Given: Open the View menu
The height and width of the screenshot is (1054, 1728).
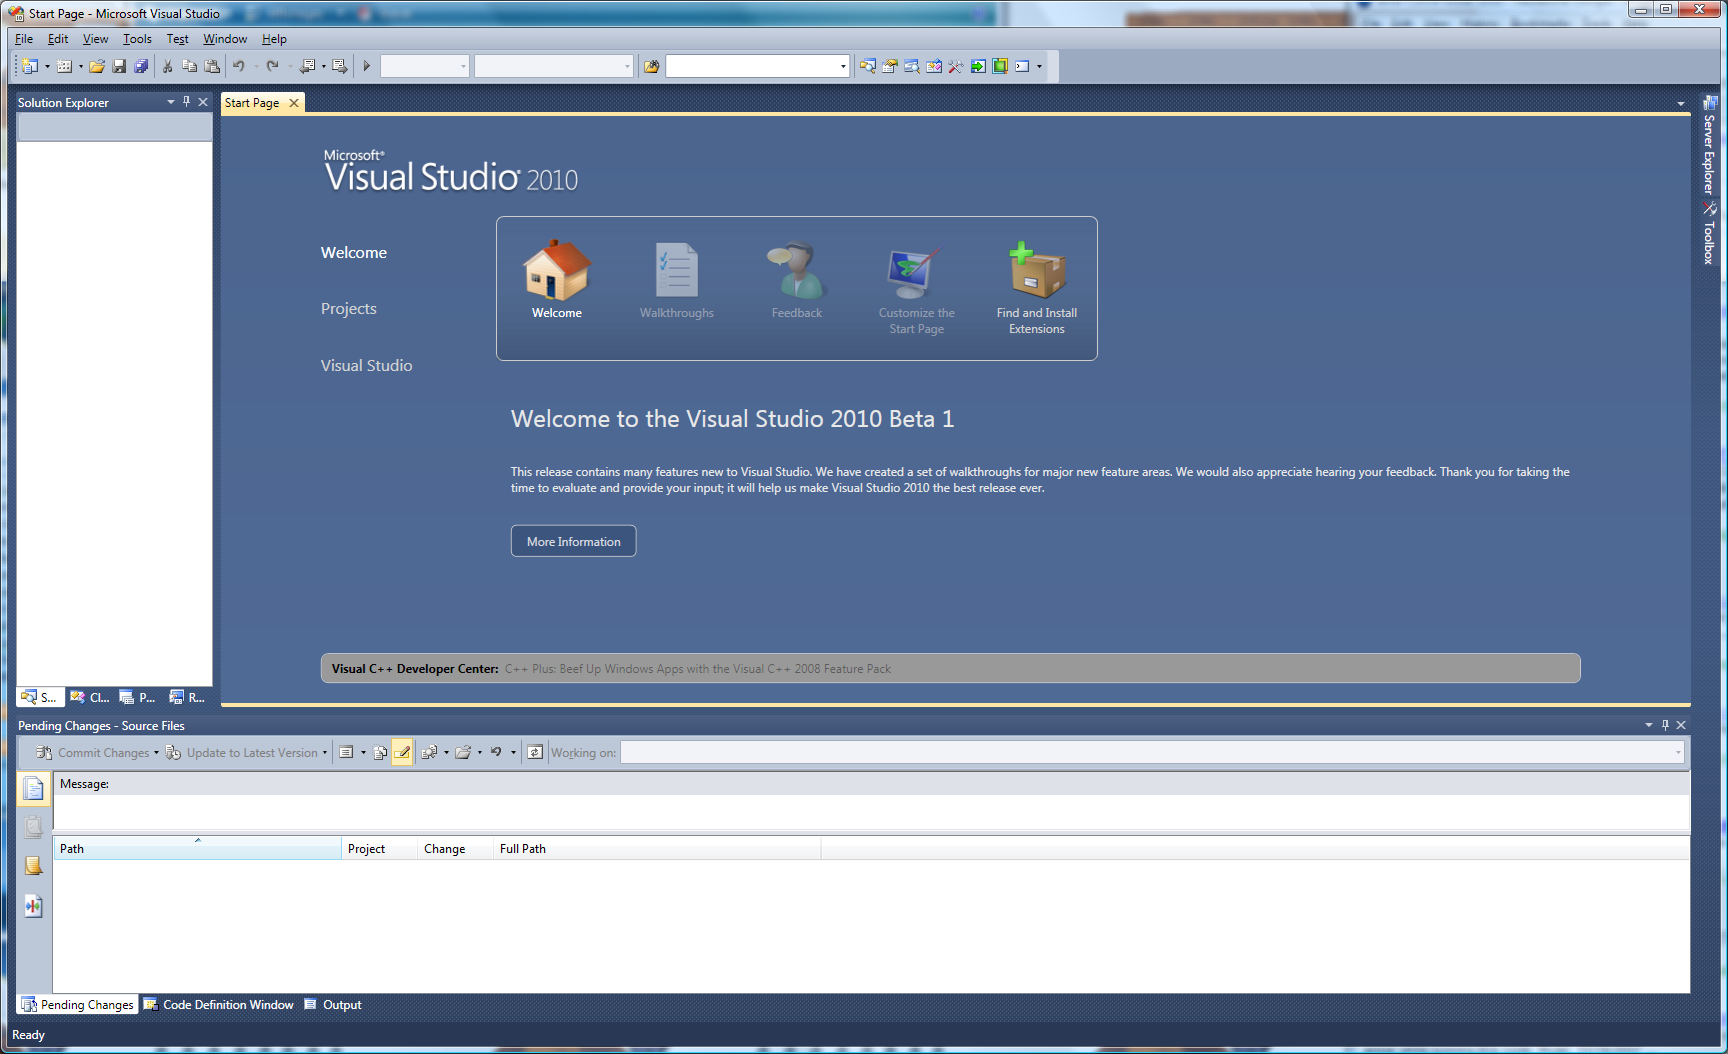Looking at the screenshot, I should 95,39.
